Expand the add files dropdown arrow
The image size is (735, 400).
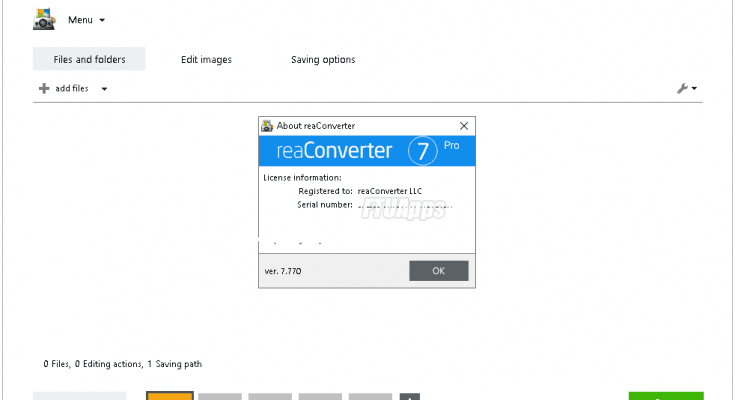tap(105, 89)
